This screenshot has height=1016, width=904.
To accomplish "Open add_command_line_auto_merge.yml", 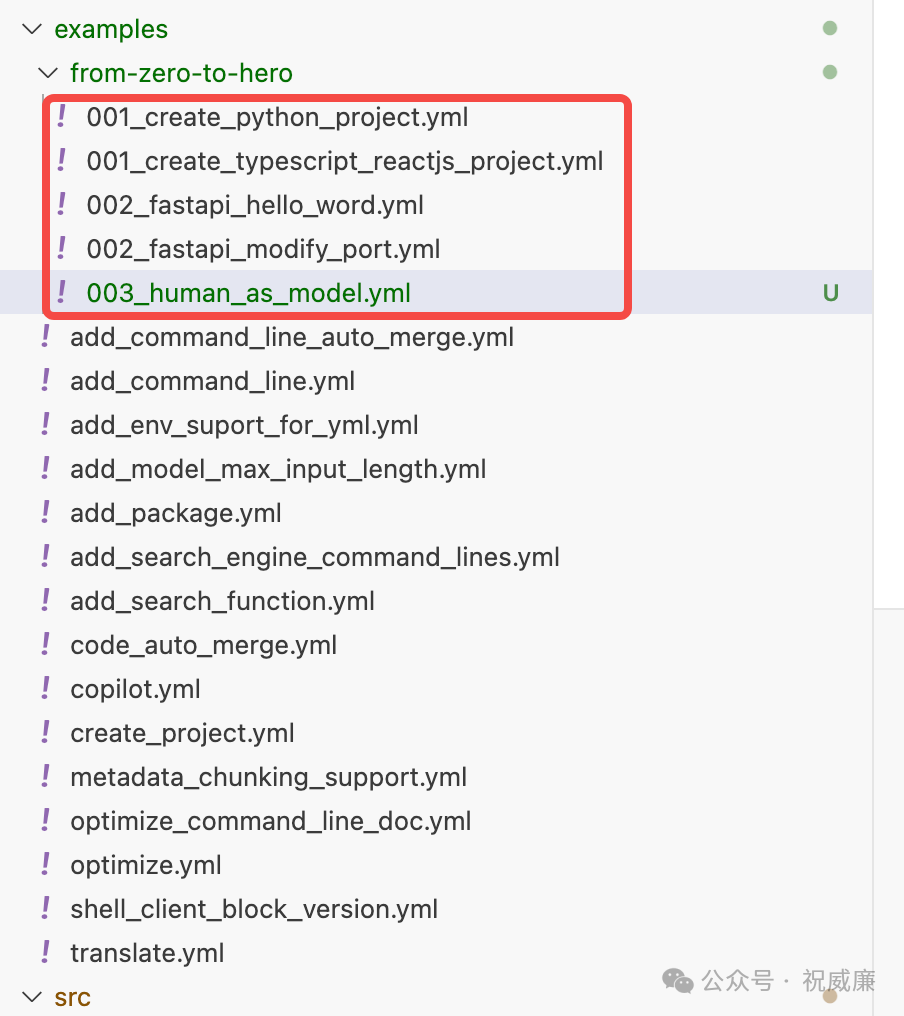I will coord(292,338).
